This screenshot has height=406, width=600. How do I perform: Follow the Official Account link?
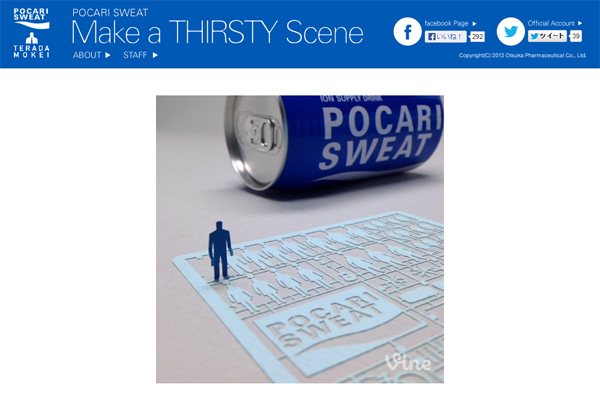click(x=551, y=23)
